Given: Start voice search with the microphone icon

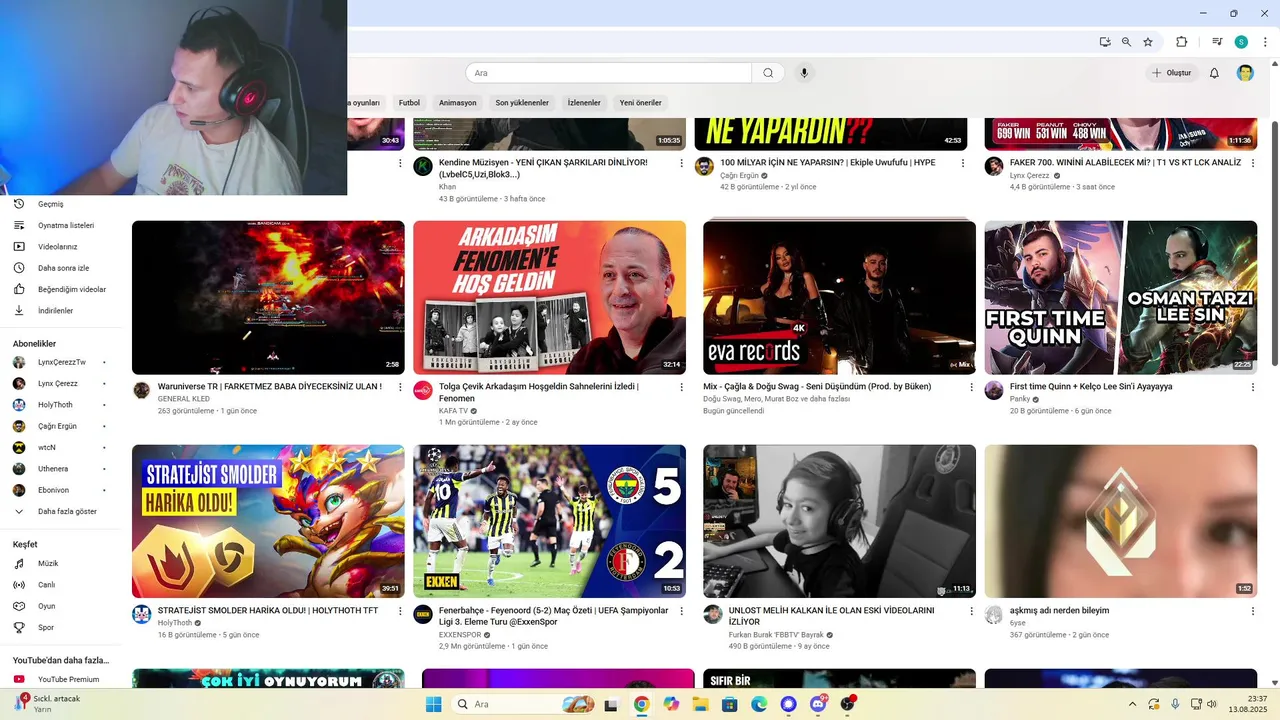Looking at the screenshot, I should tap(803, 73).
